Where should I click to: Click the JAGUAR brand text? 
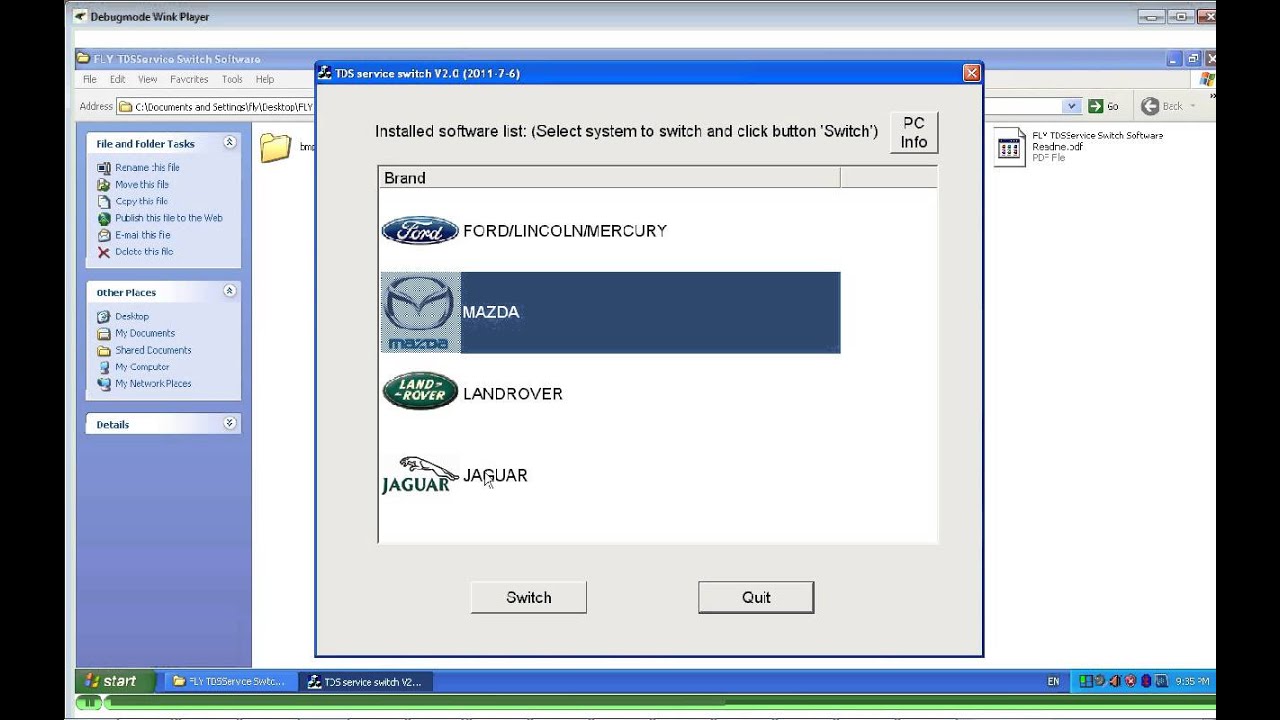(x=495, y=475)
